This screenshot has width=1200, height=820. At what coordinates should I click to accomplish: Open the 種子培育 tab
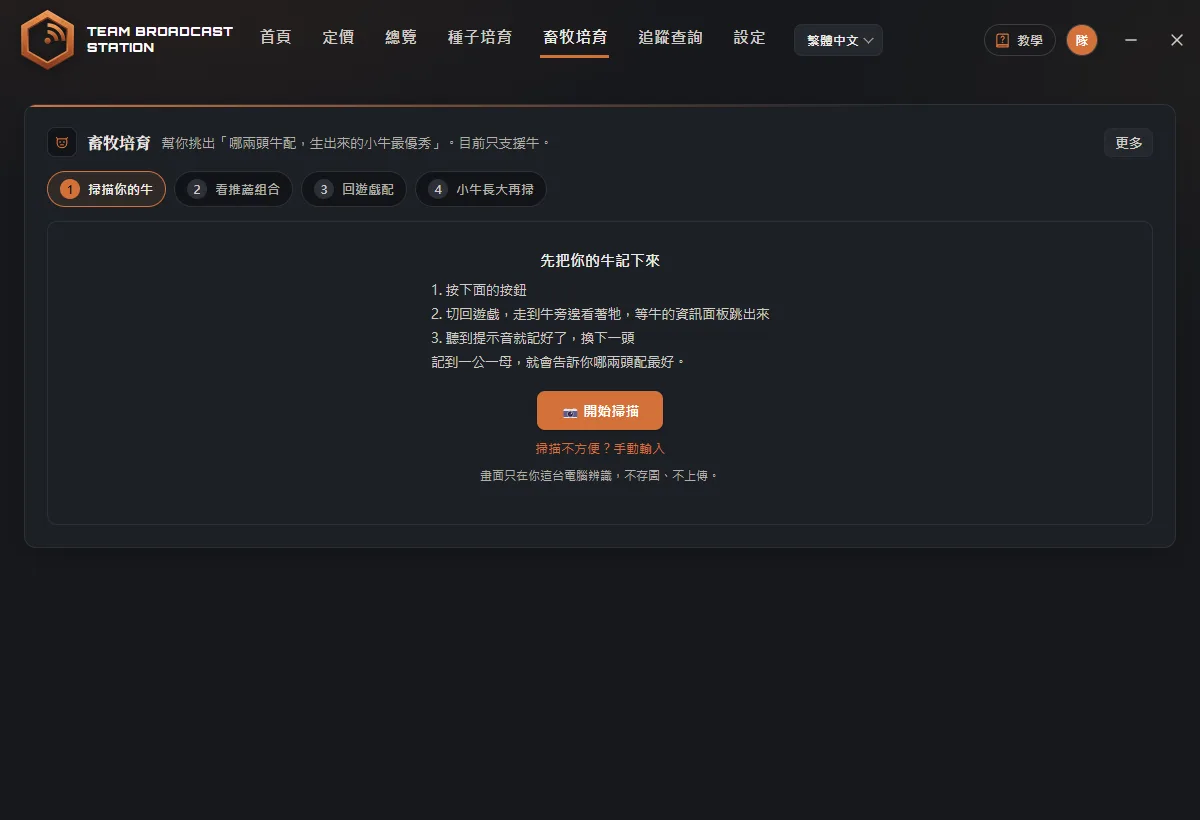(480, 38)
